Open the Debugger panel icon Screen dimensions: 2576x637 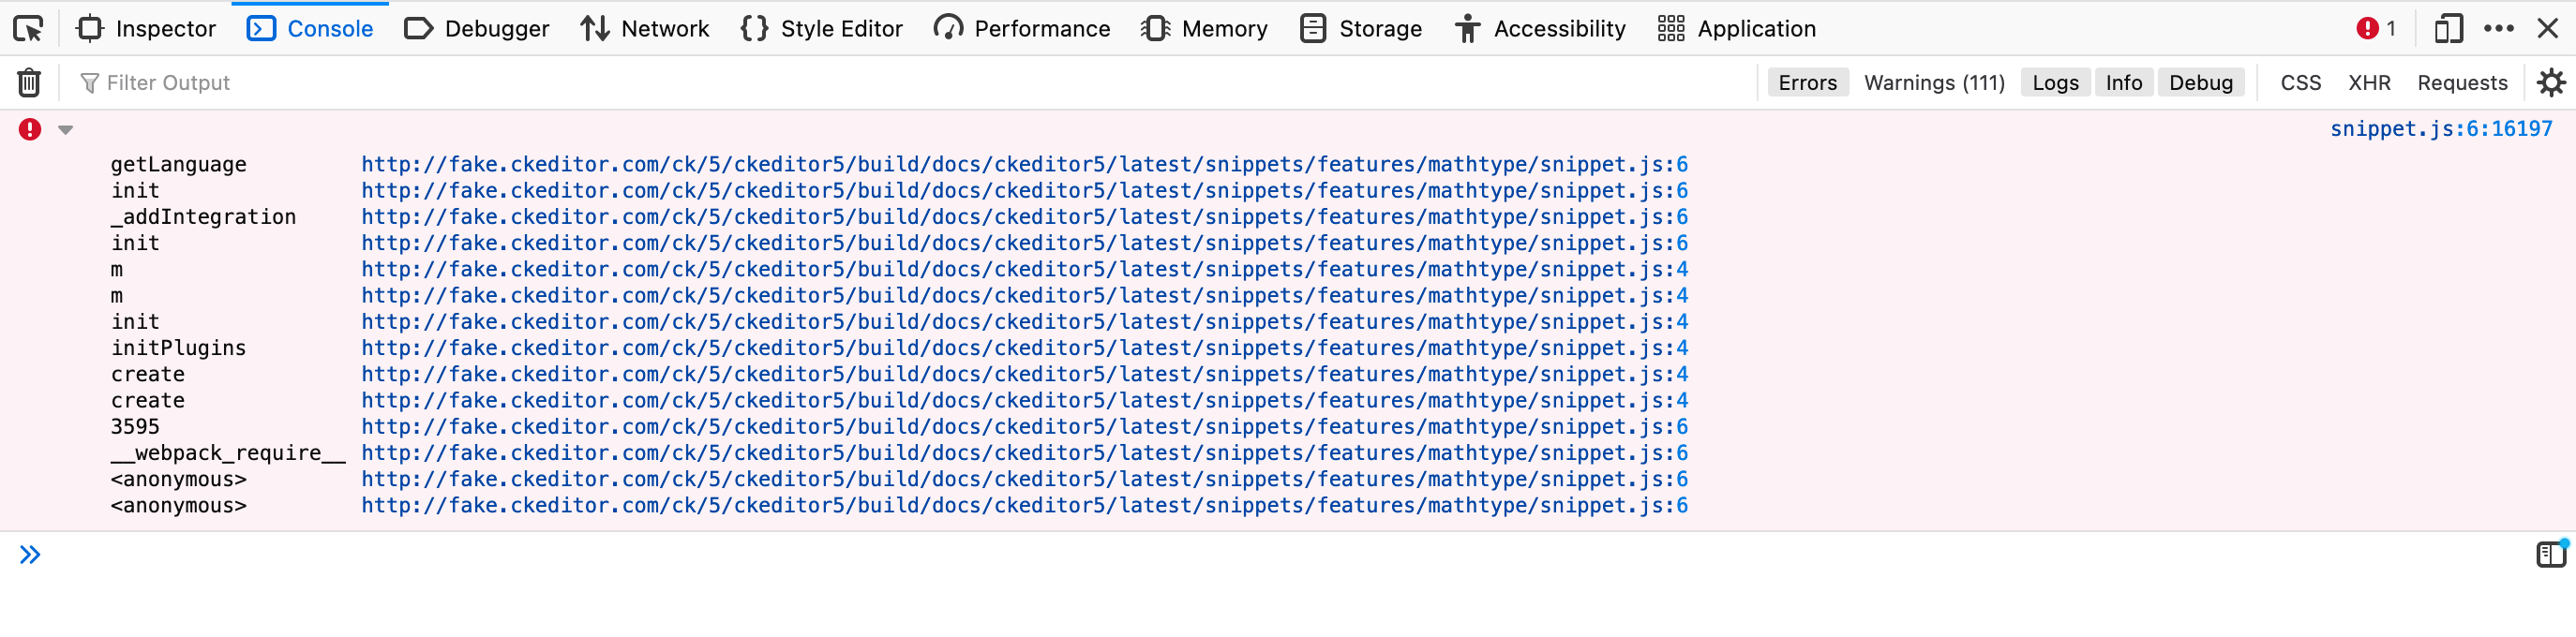(477, 28)
